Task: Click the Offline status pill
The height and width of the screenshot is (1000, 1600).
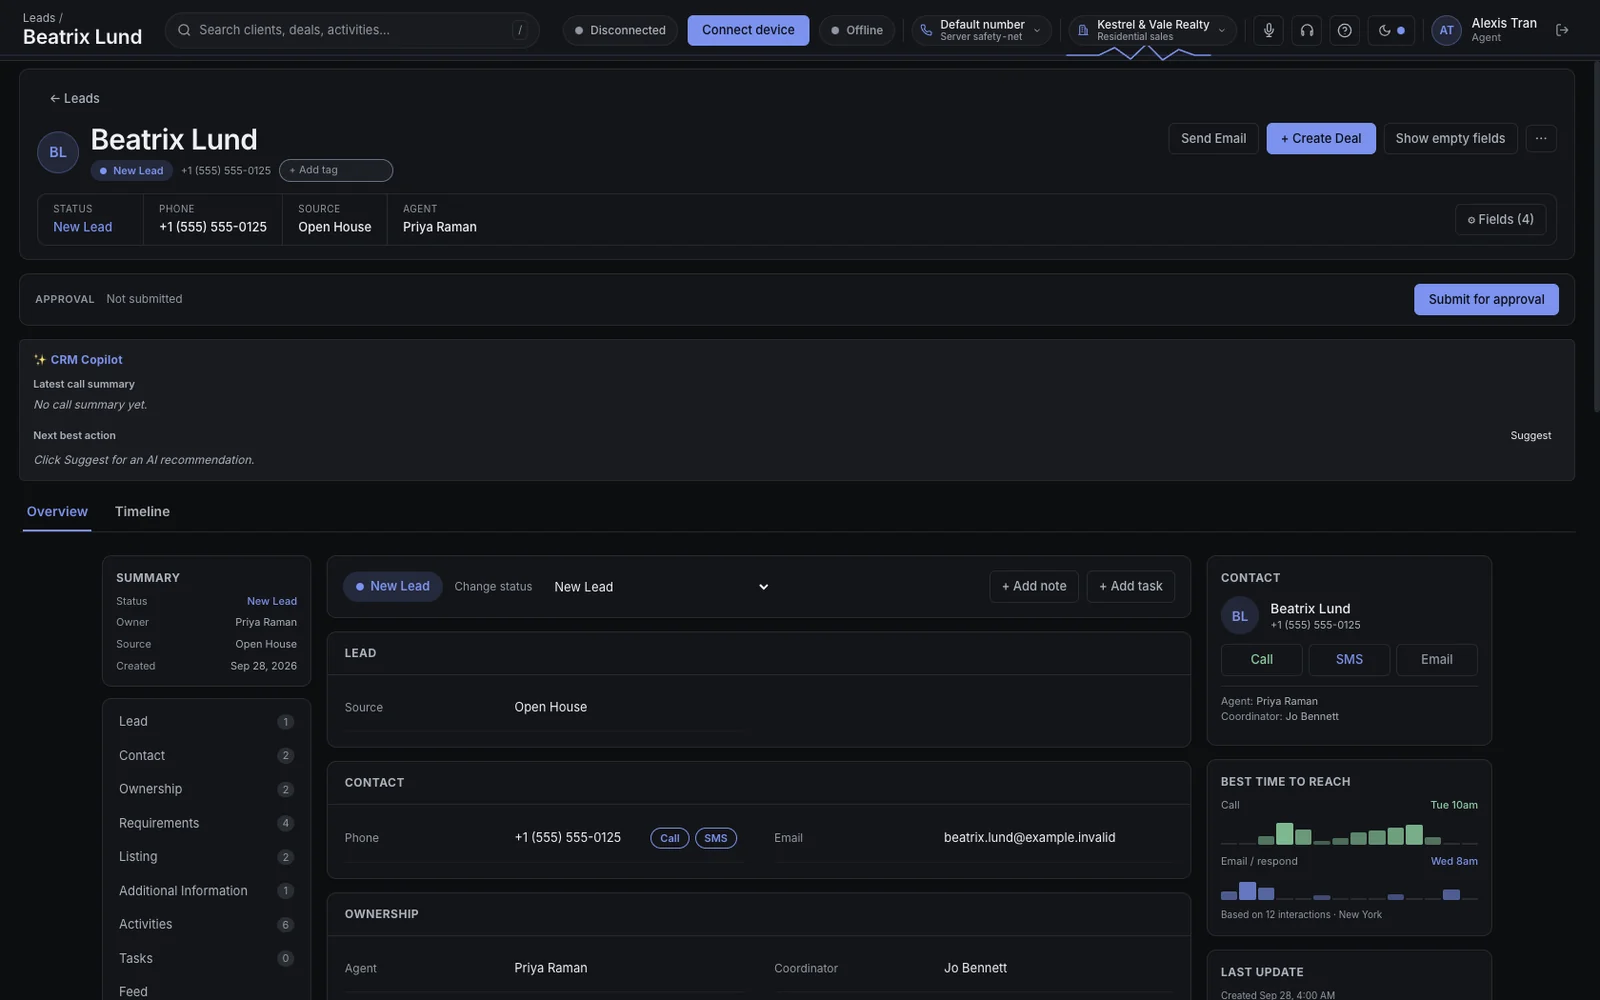Action: (x=857, y=30)
